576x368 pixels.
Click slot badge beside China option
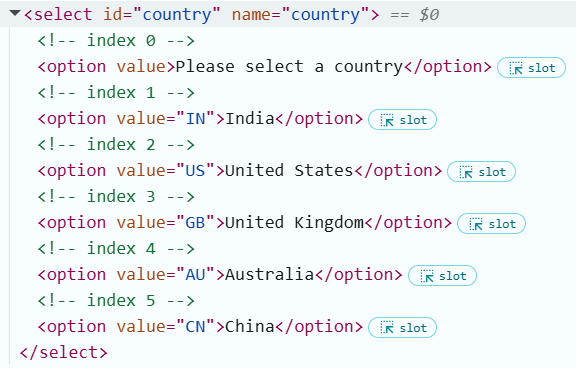pyautogui.click(x=402, y=328)
